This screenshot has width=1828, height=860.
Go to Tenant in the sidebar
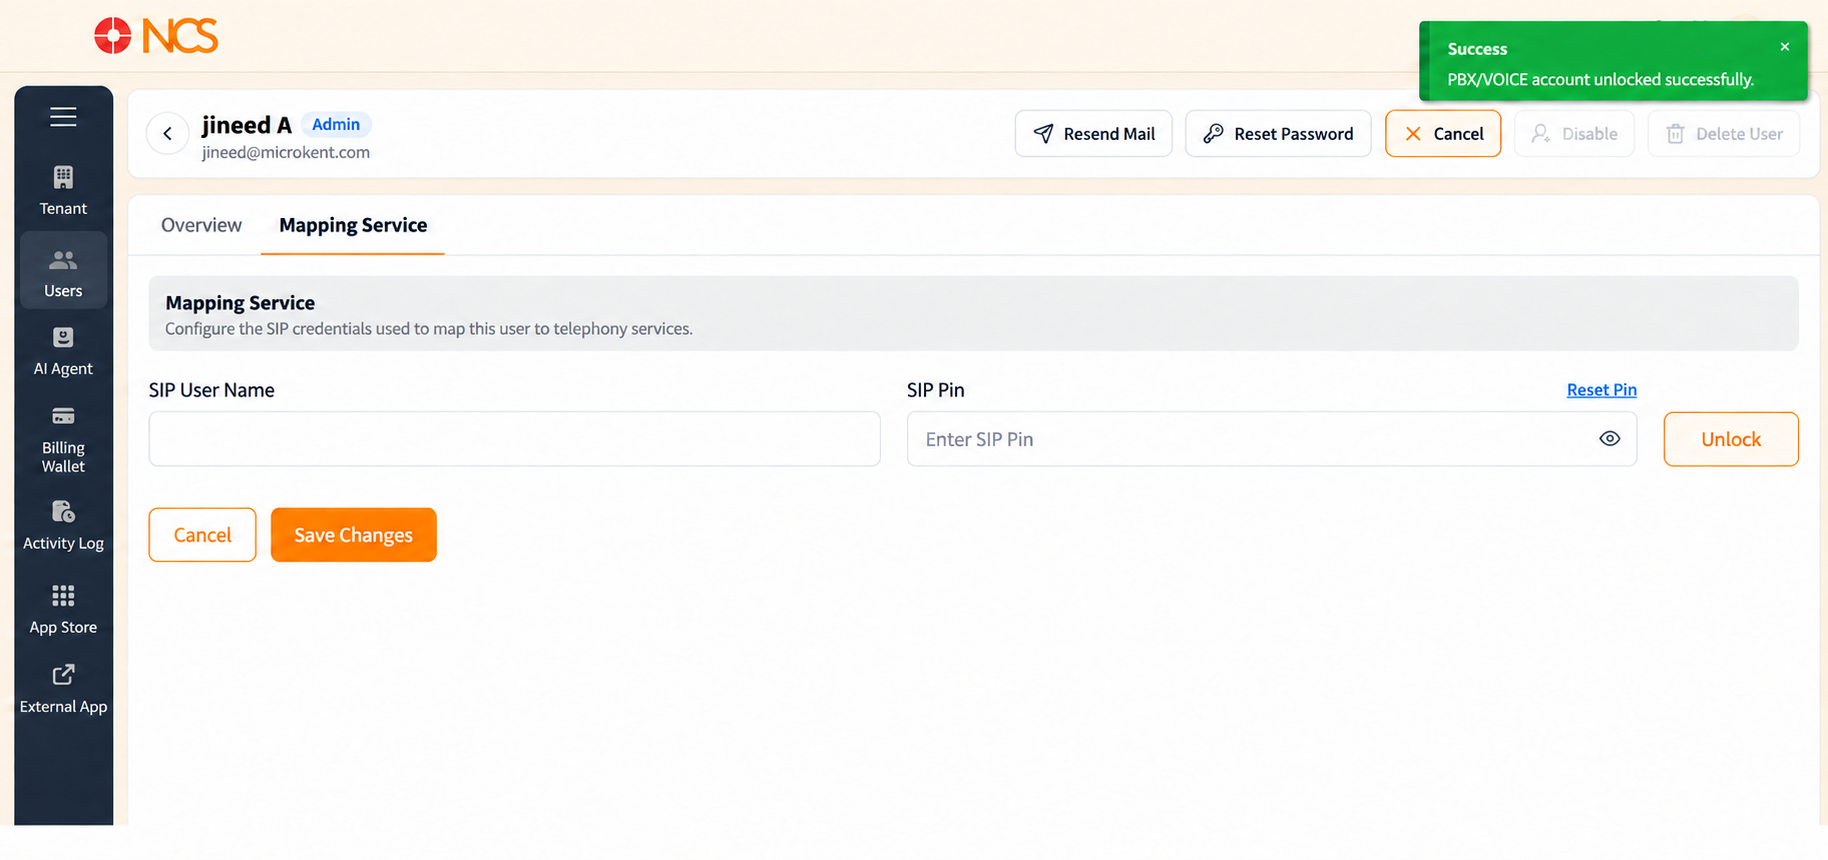[x=63, y=191]
